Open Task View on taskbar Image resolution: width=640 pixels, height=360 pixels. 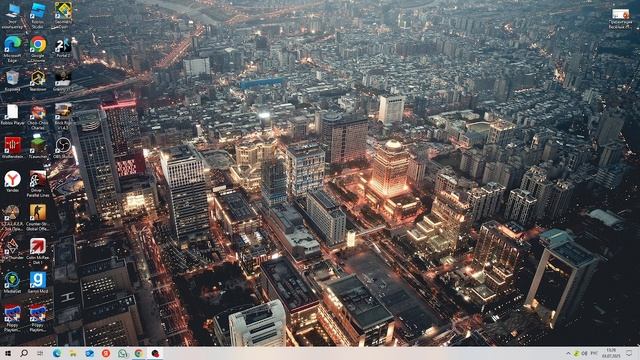[40, 353]
